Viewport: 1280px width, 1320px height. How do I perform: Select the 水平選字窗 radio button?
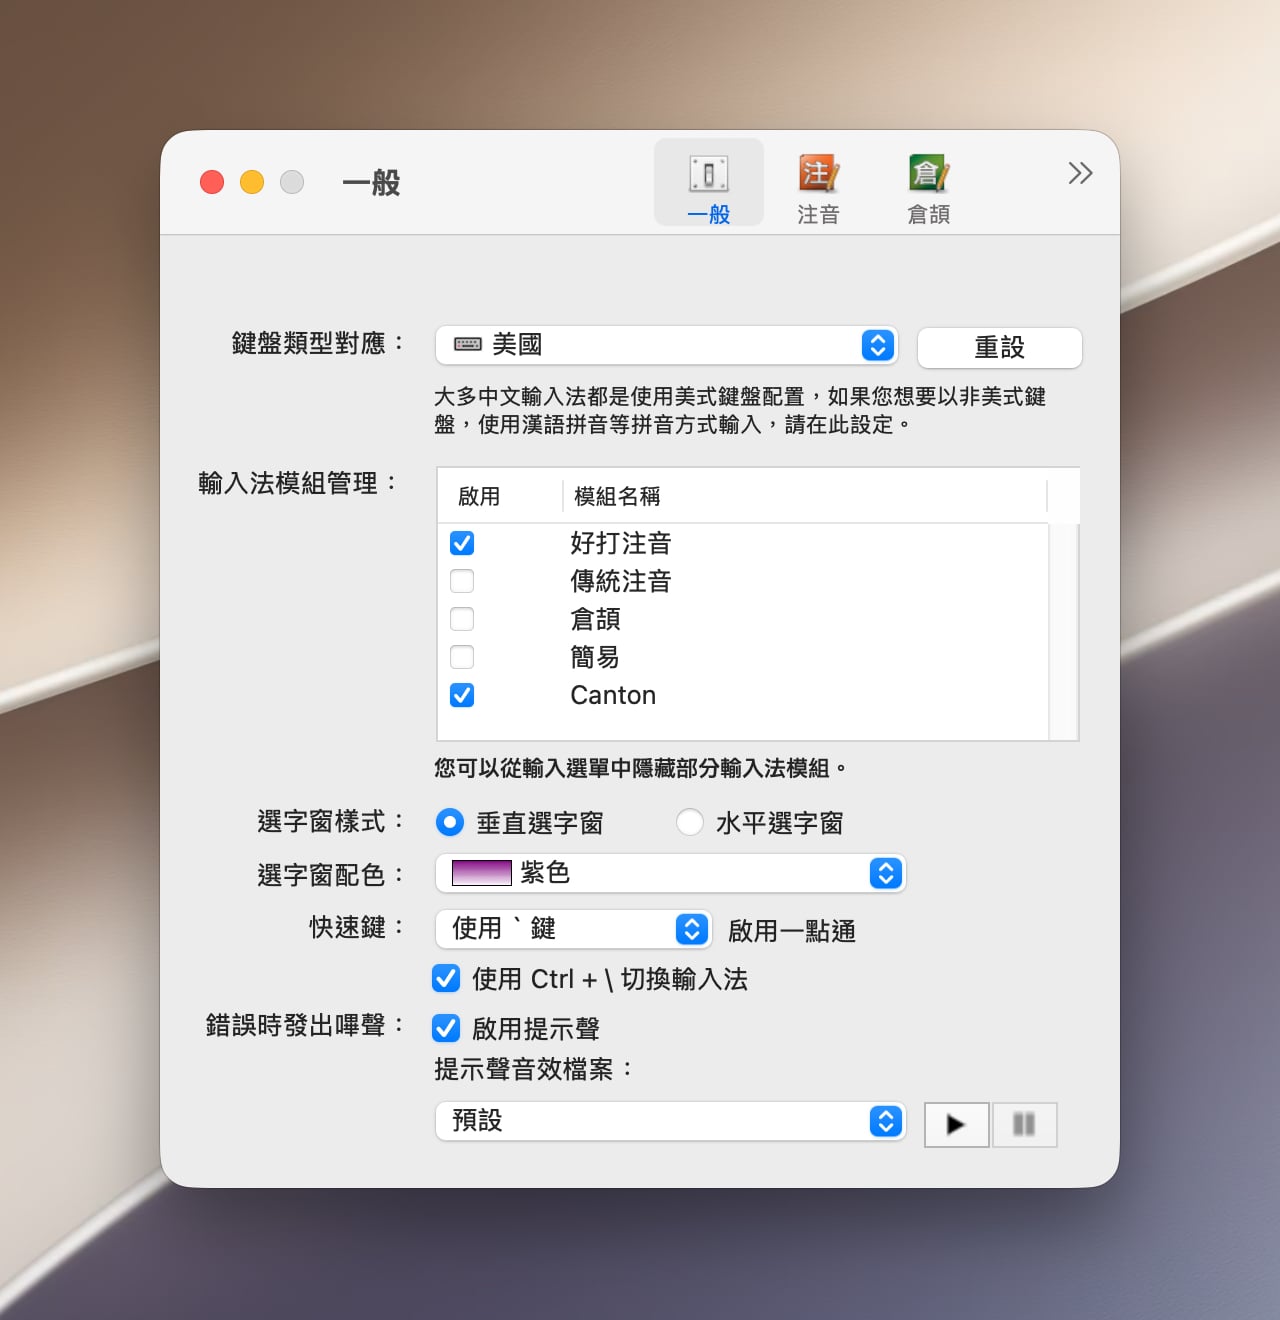click(x=690, y=822)
